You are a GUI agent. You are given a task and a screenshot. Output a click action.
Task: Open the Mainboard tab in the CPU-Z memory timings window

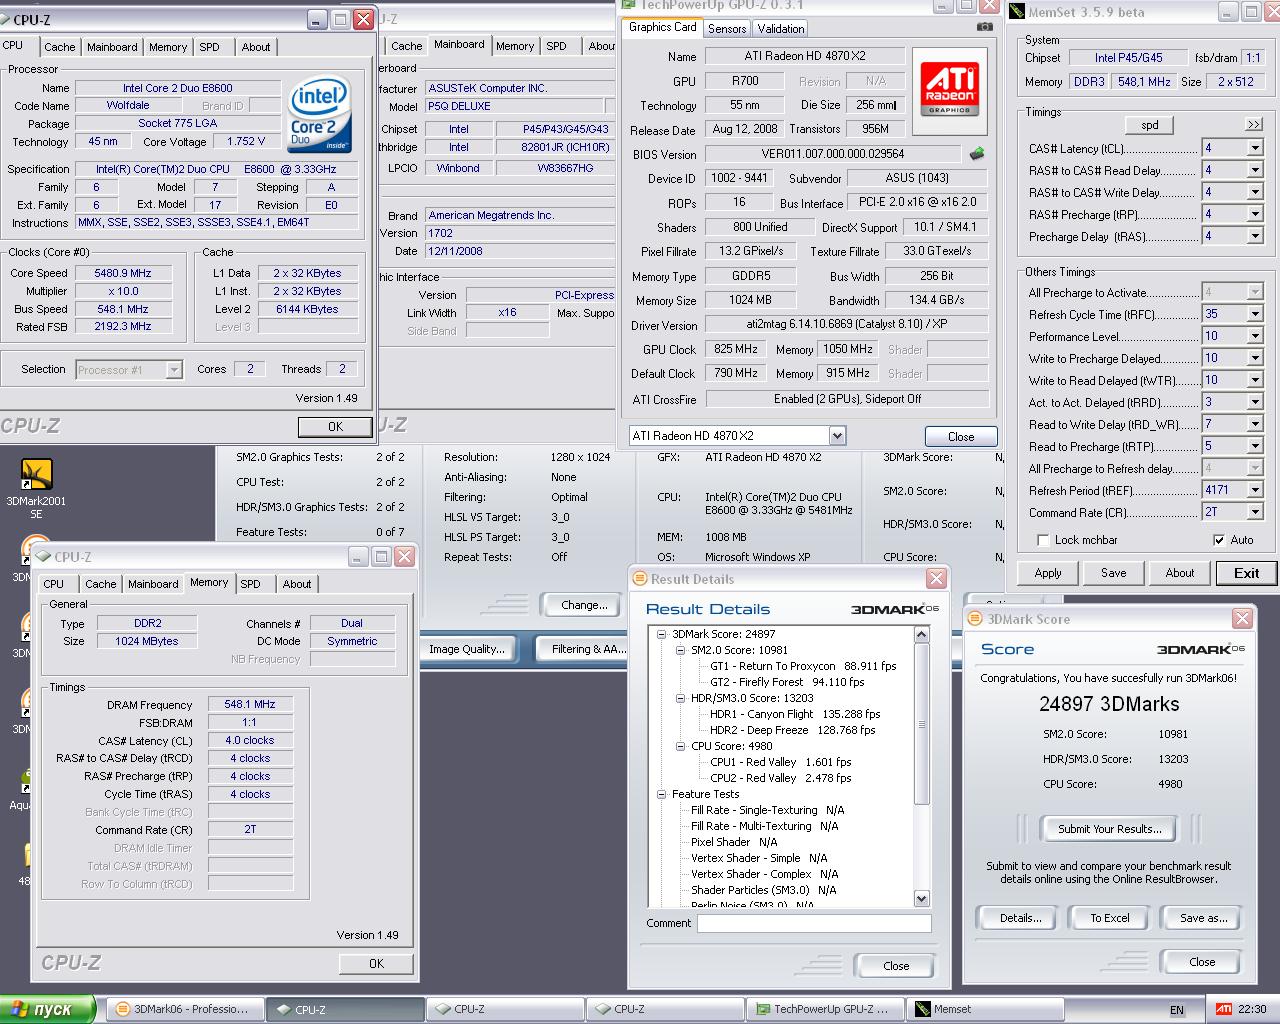[x=153, y=584]
